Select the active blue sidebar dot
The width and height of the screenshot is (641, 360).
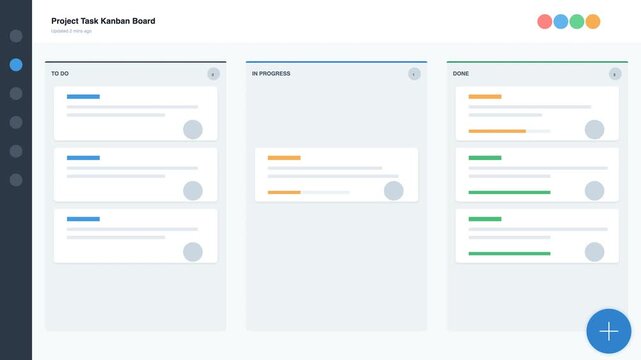click(x=16, y=65)
